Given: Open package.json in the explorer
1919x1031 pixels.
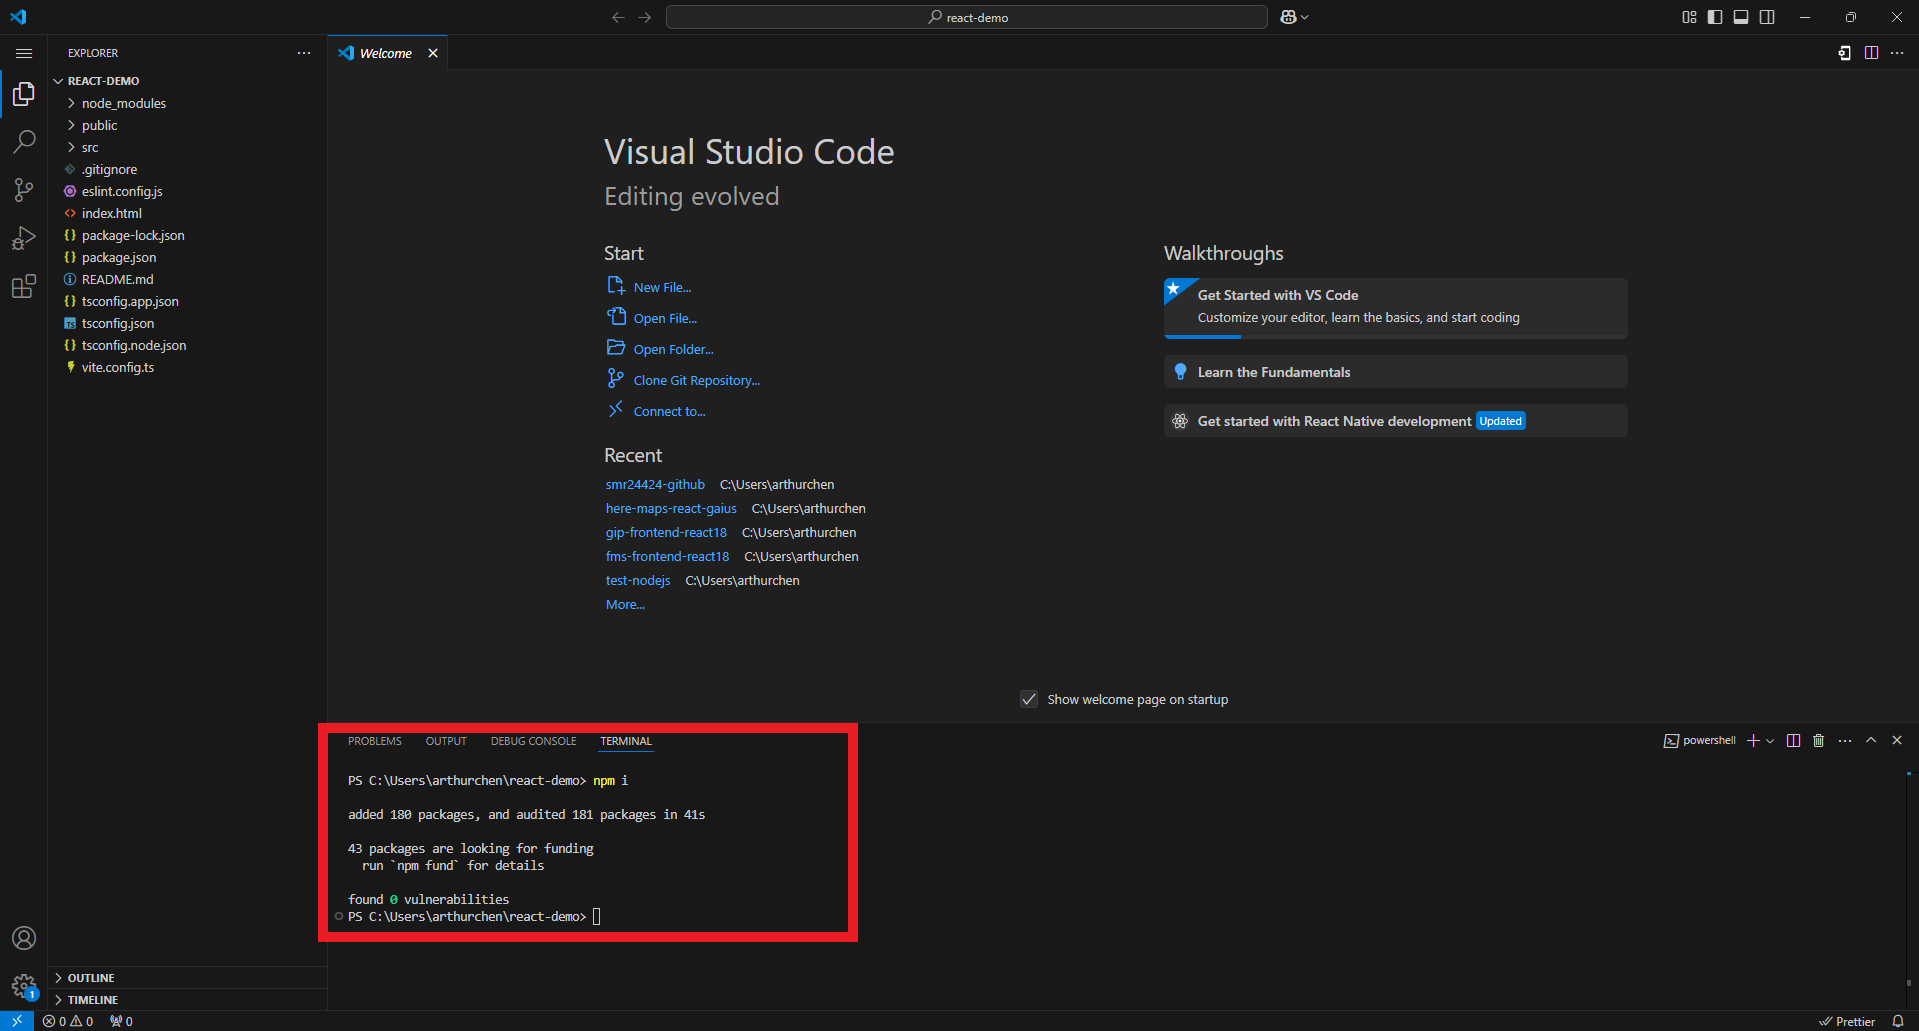Looking at the screenshot, I should click(188, 257).
